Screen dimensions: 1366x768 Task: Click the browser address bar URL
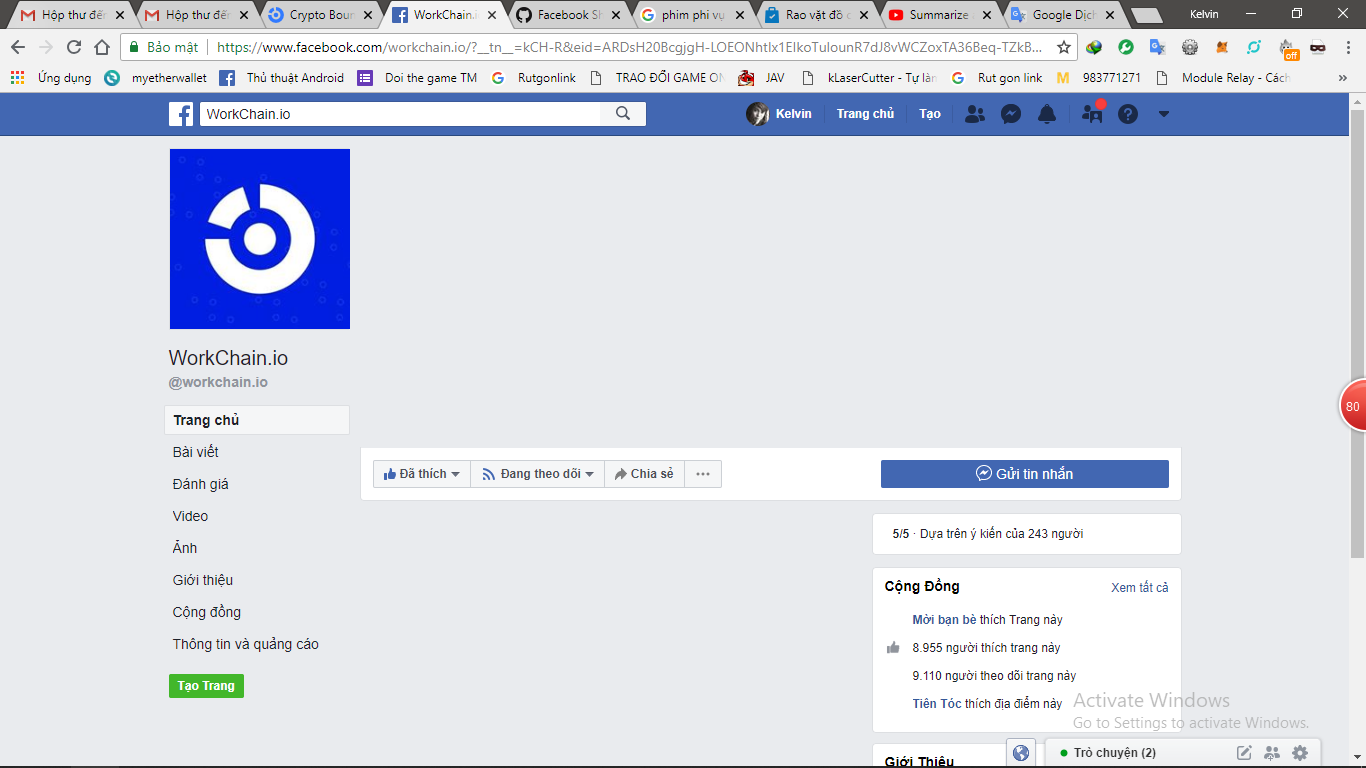point(629,47)
